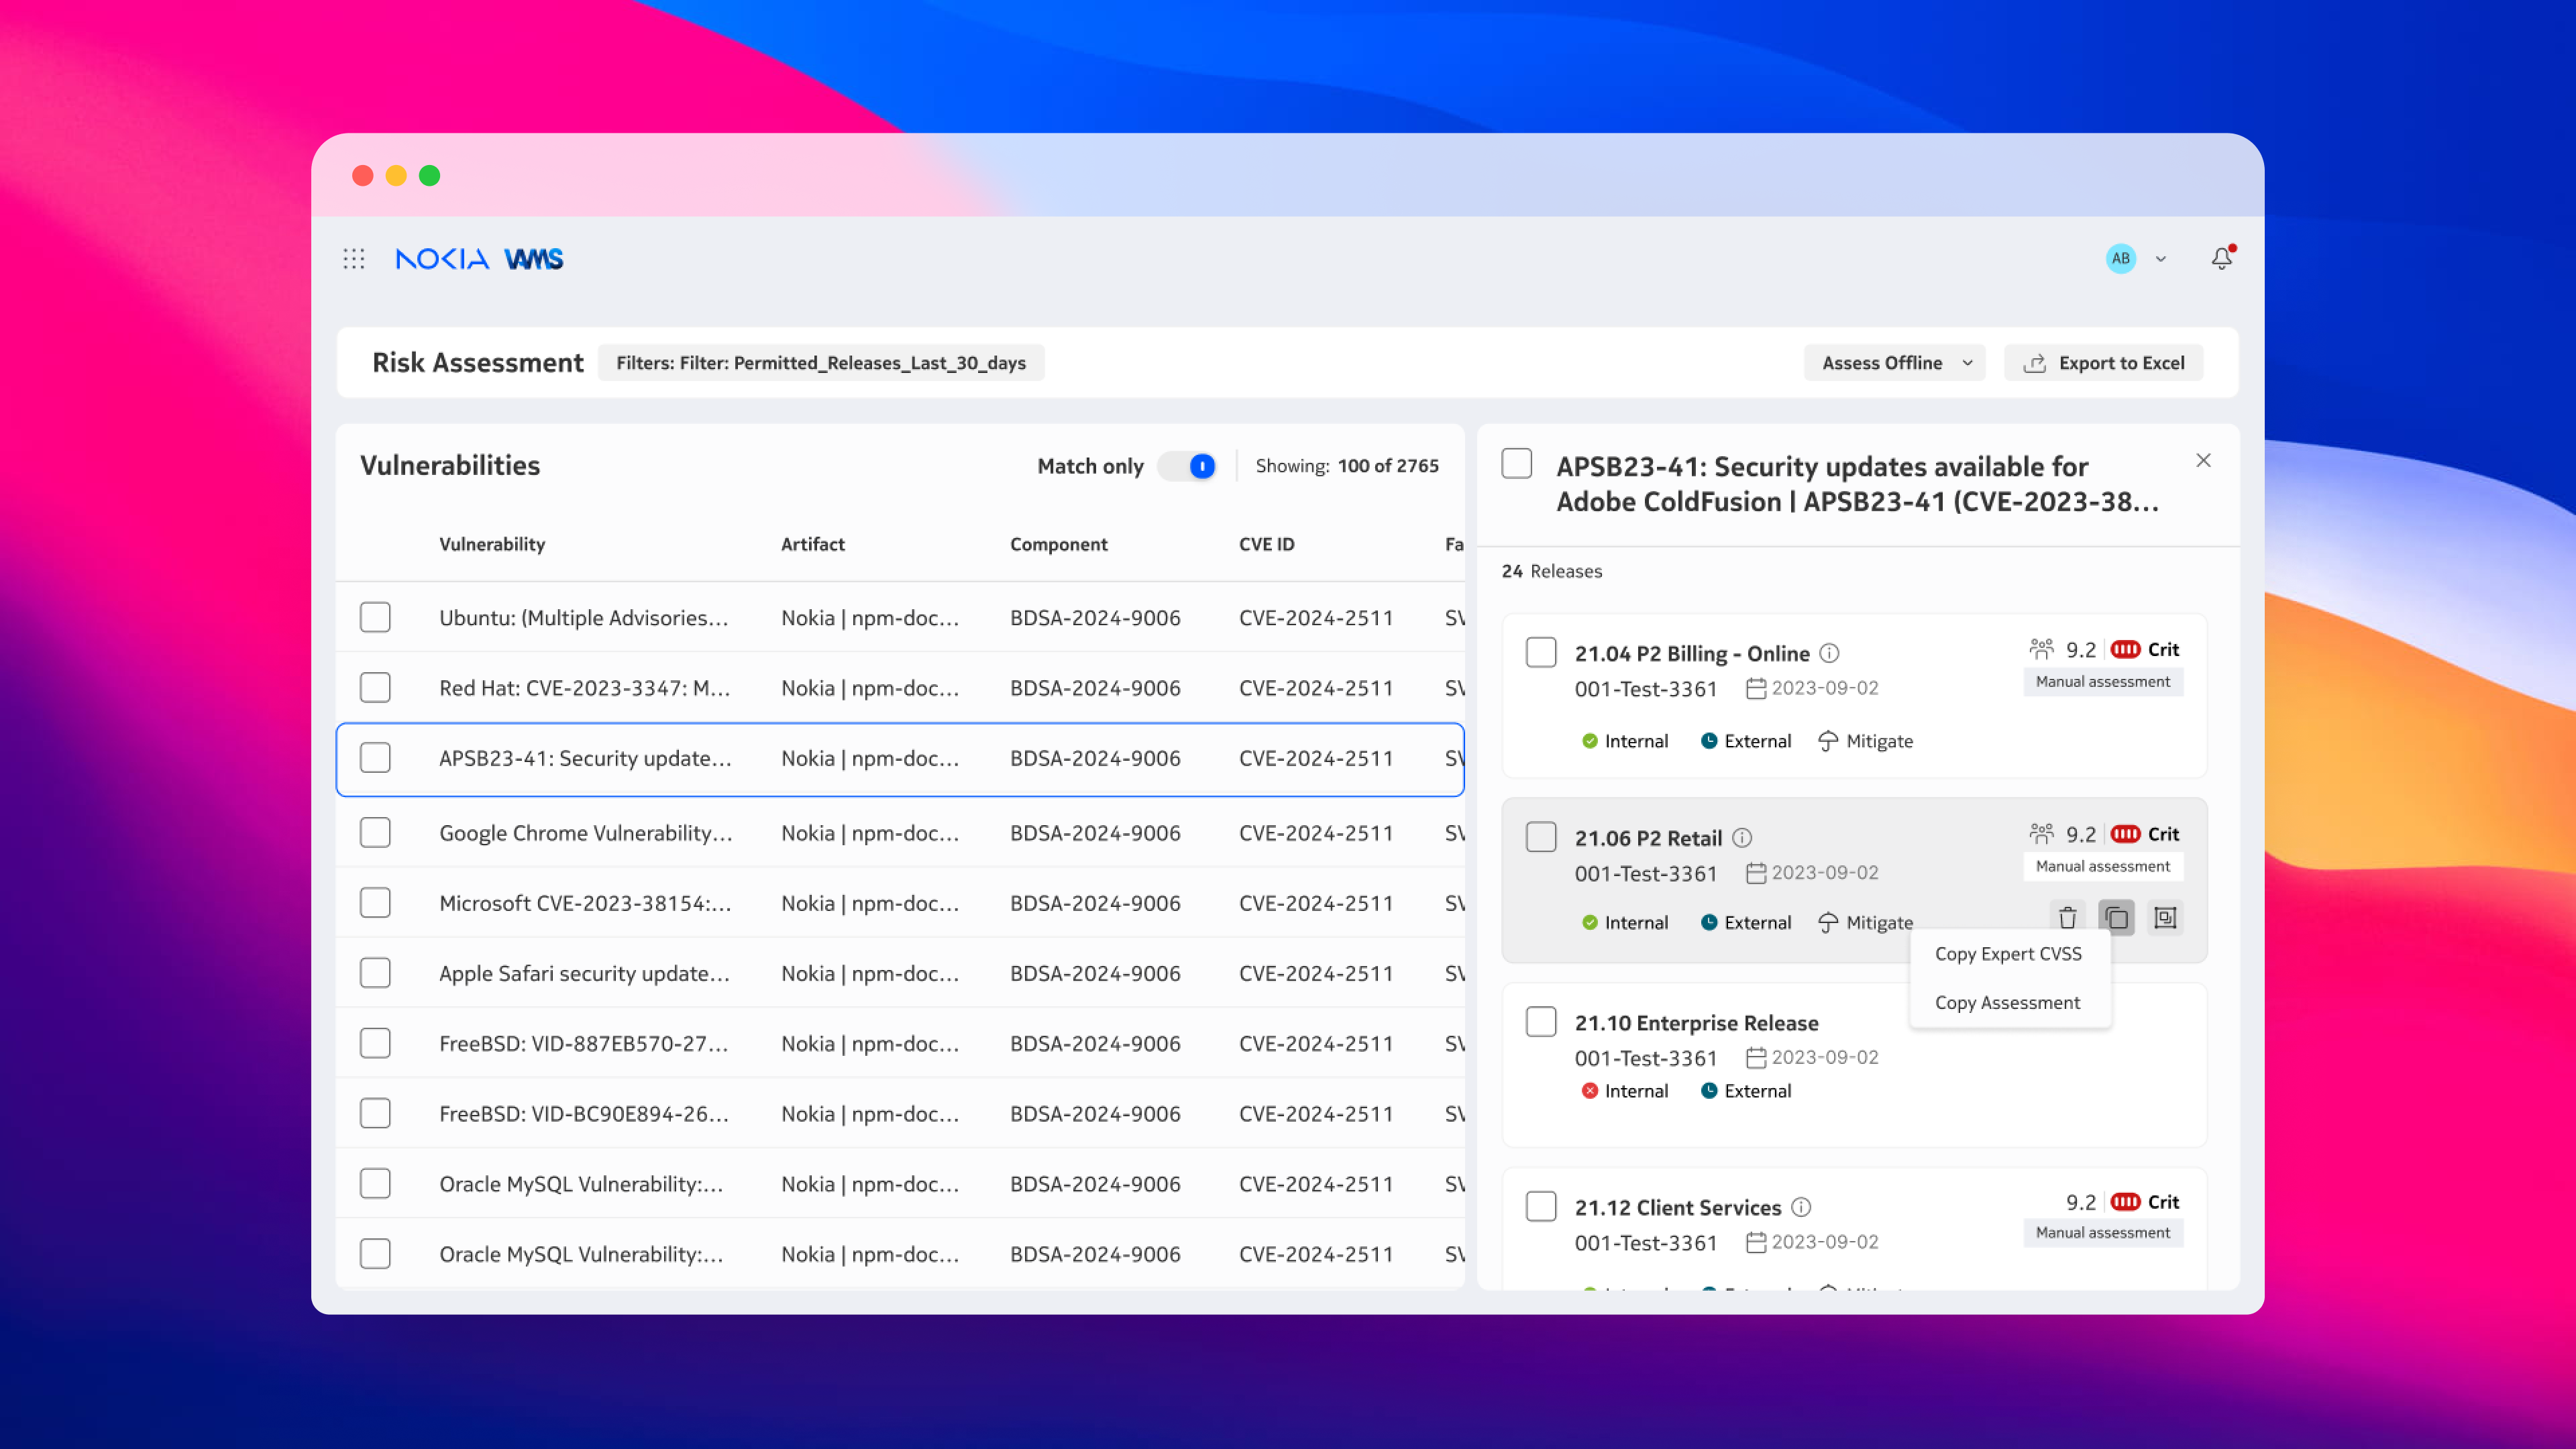The image size is (2576, 1449).
Task: Click the copy icon on 21.06 P2 Retail
Action: pos(2116,918)
